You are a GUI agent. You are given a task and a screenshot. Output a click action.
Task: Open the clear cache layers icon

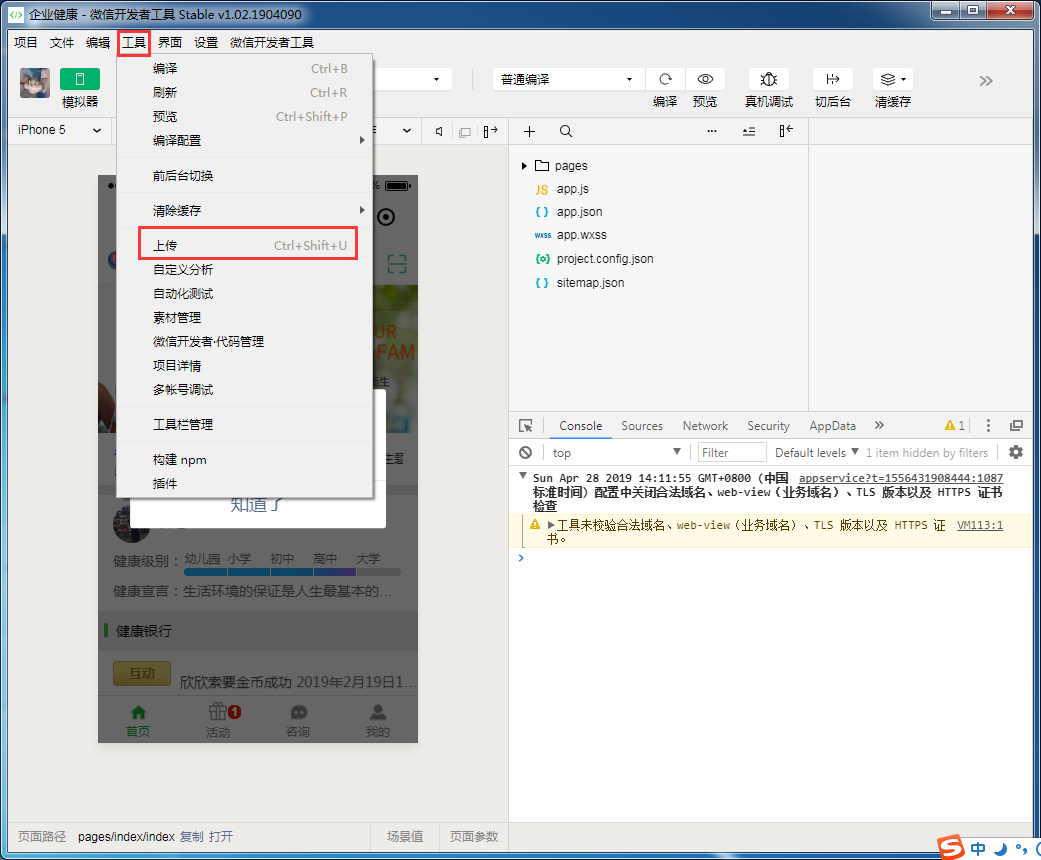(x=892, y=79)
